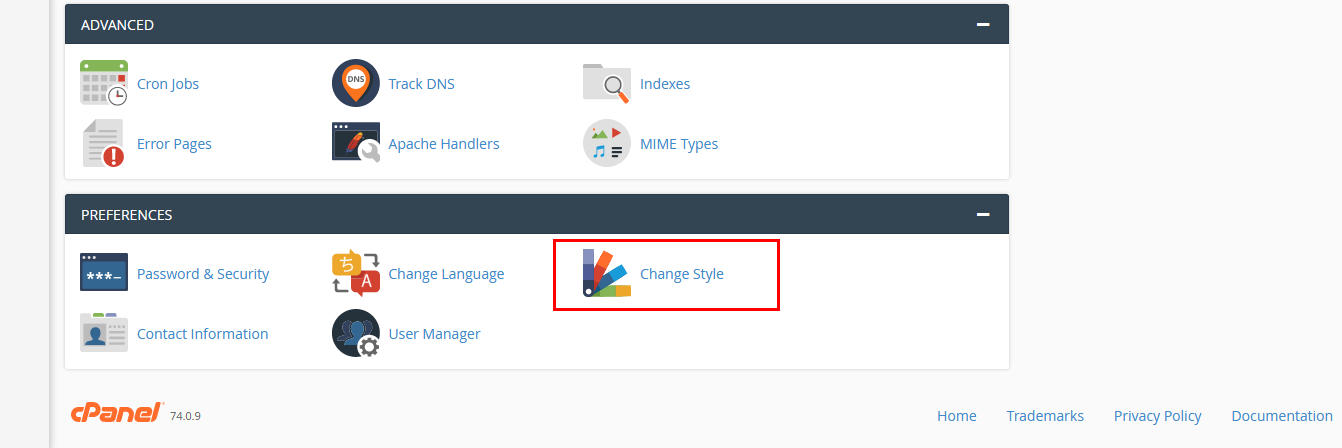Click the Change Language translation icon
The height and width of the screenshot is (448, 1342).
pos(355,273)
